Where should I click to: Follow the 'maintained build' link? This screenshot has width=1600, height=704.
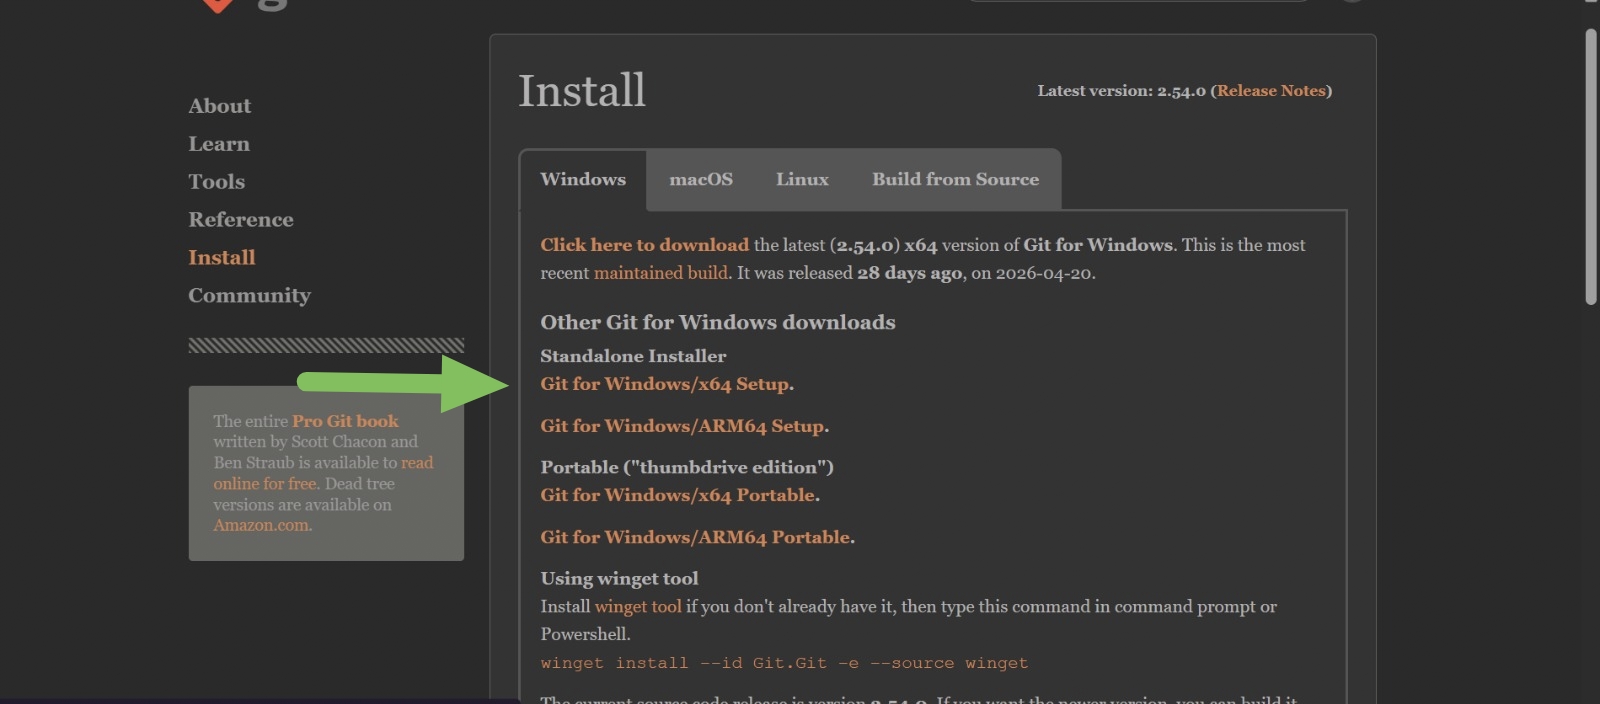coord(660,273)
